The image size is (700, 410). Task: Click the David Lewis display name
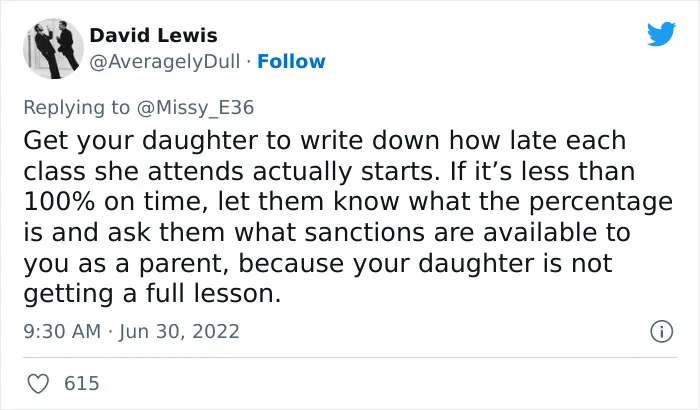pyautogui.click(x=153, y=35)
